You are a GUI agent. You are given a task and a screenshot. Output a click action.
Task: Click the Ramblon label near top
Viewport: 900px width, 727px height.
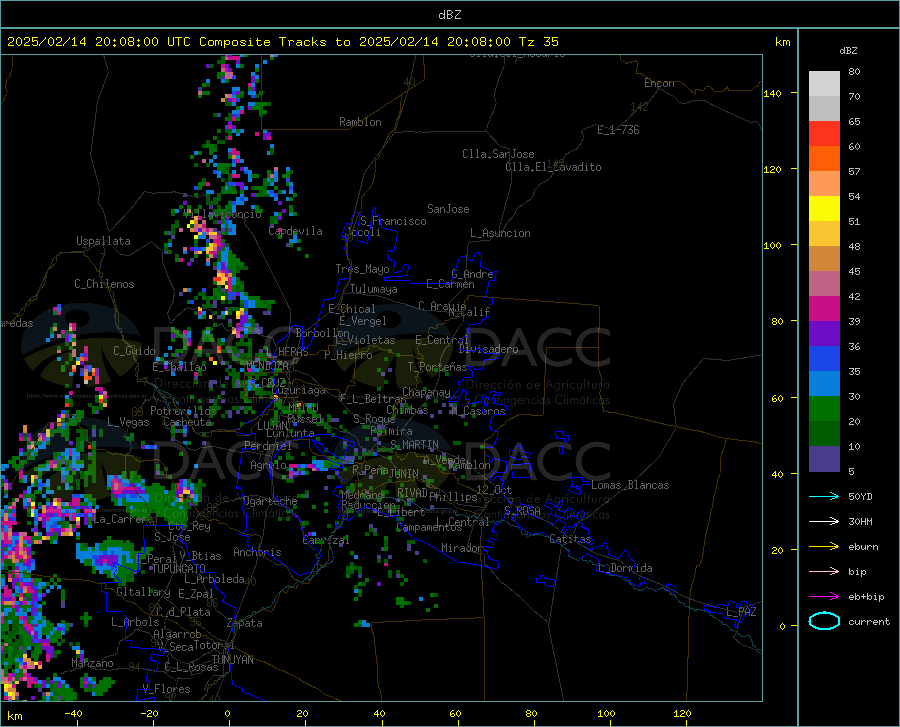360,122
